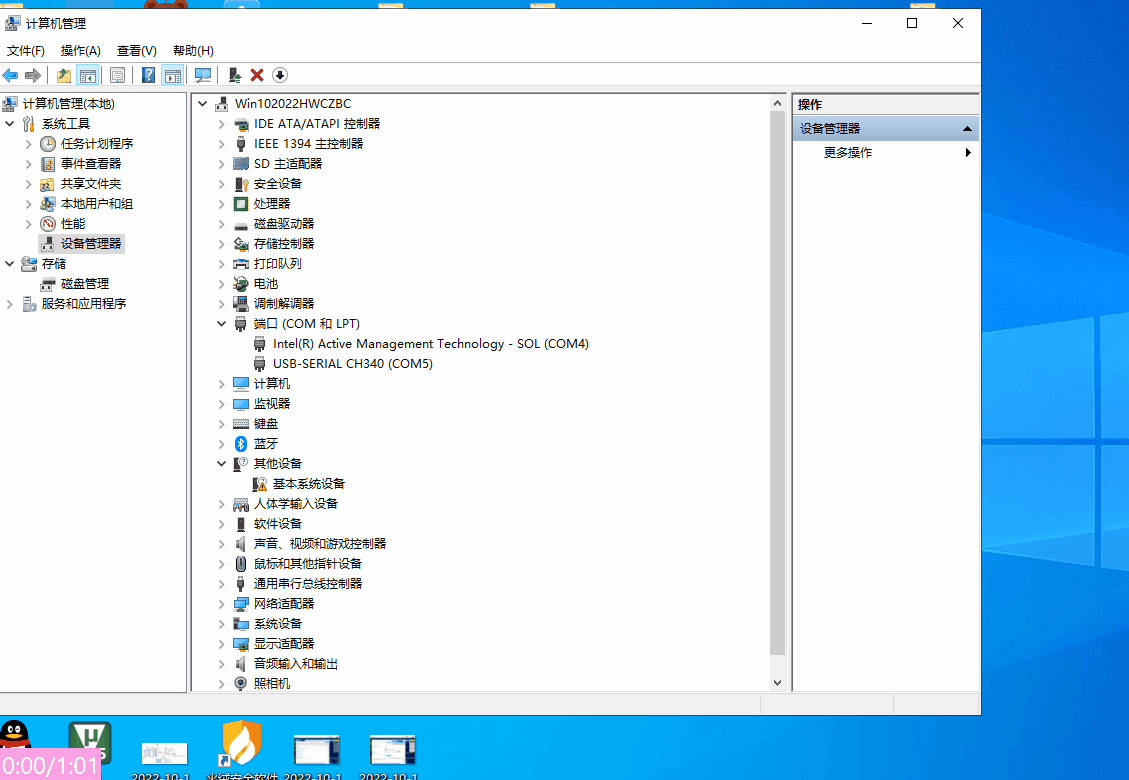Viewport: 1129px width, 780px height.
Task: Open the green µ (uVision) desktop icon
Action: coord(89,743)
